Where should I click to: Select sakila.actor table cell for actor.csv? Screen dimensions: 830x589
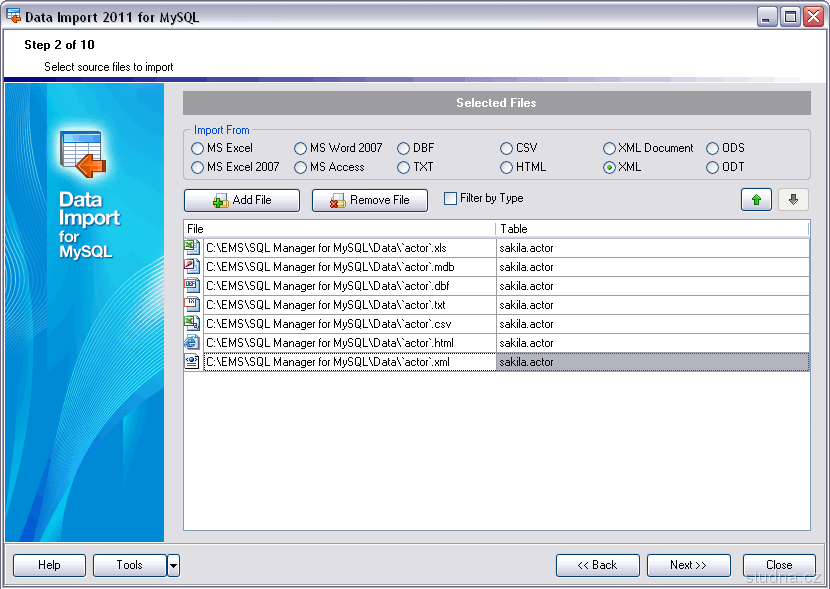(x=652, y=324)
